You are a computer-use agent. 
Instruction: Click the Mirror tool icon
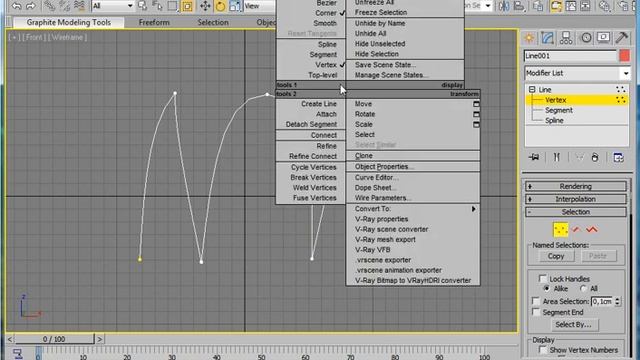504,6
